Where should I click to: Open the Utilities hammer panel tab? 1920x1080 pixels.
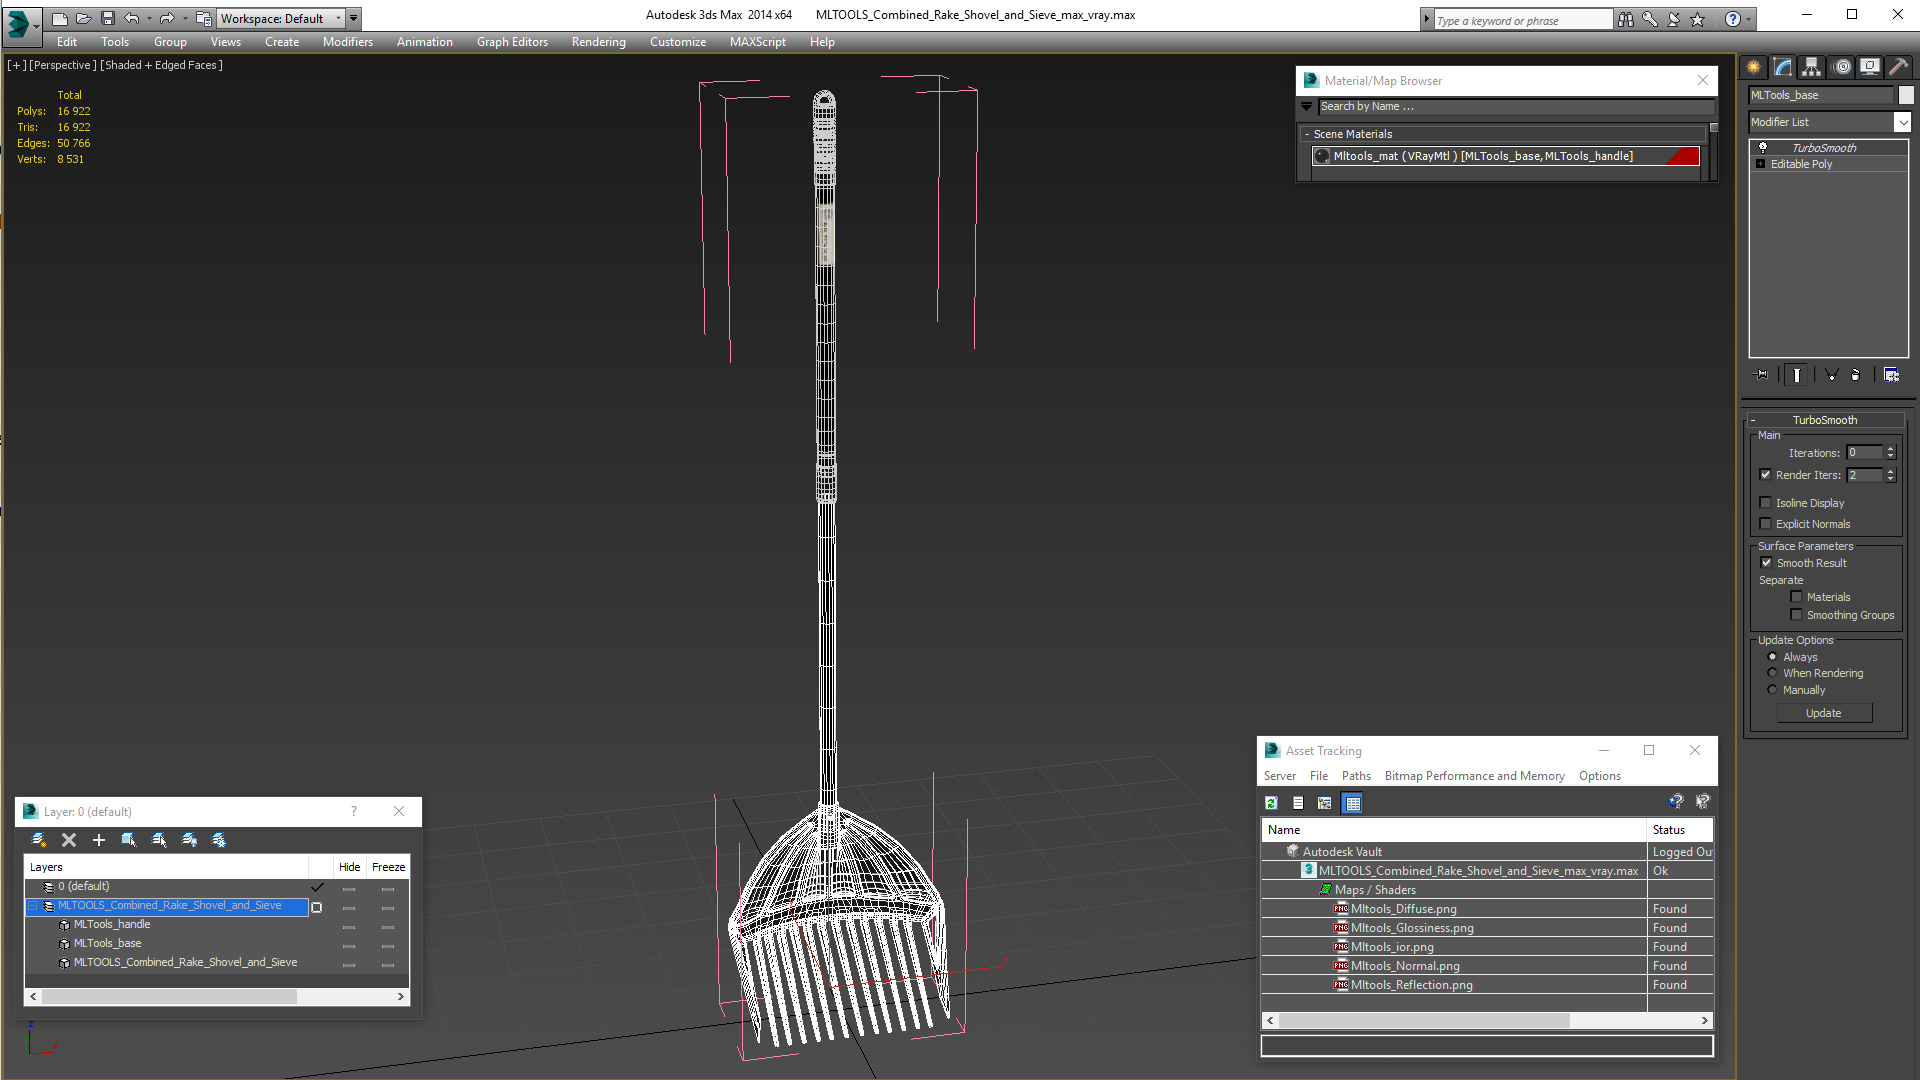click(1898, 67)
